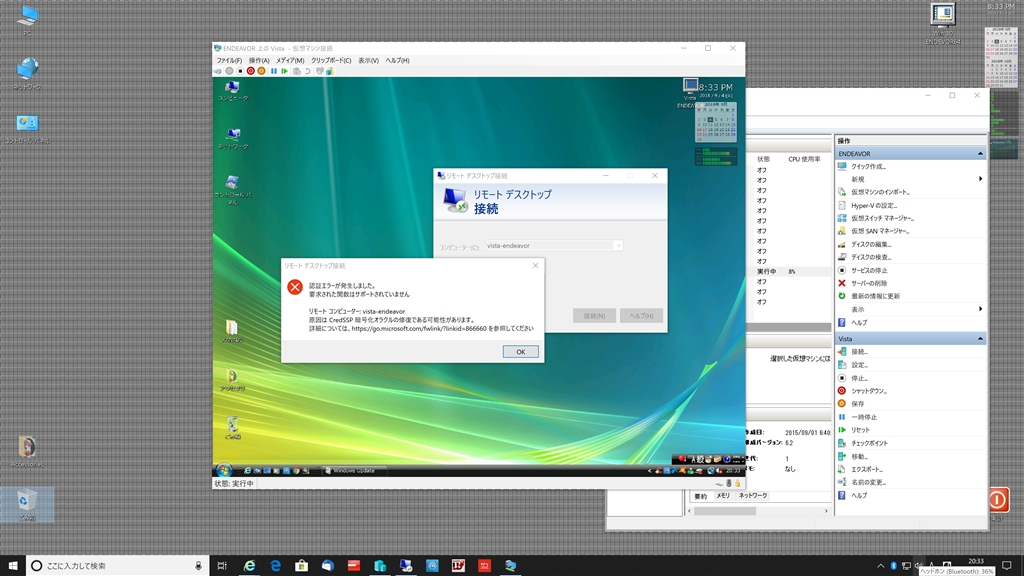Viewport: 1024px width, 576px height.
Task: Click the red Shut Down icon in VM toolbar
Action: click(x=251, y=71)
